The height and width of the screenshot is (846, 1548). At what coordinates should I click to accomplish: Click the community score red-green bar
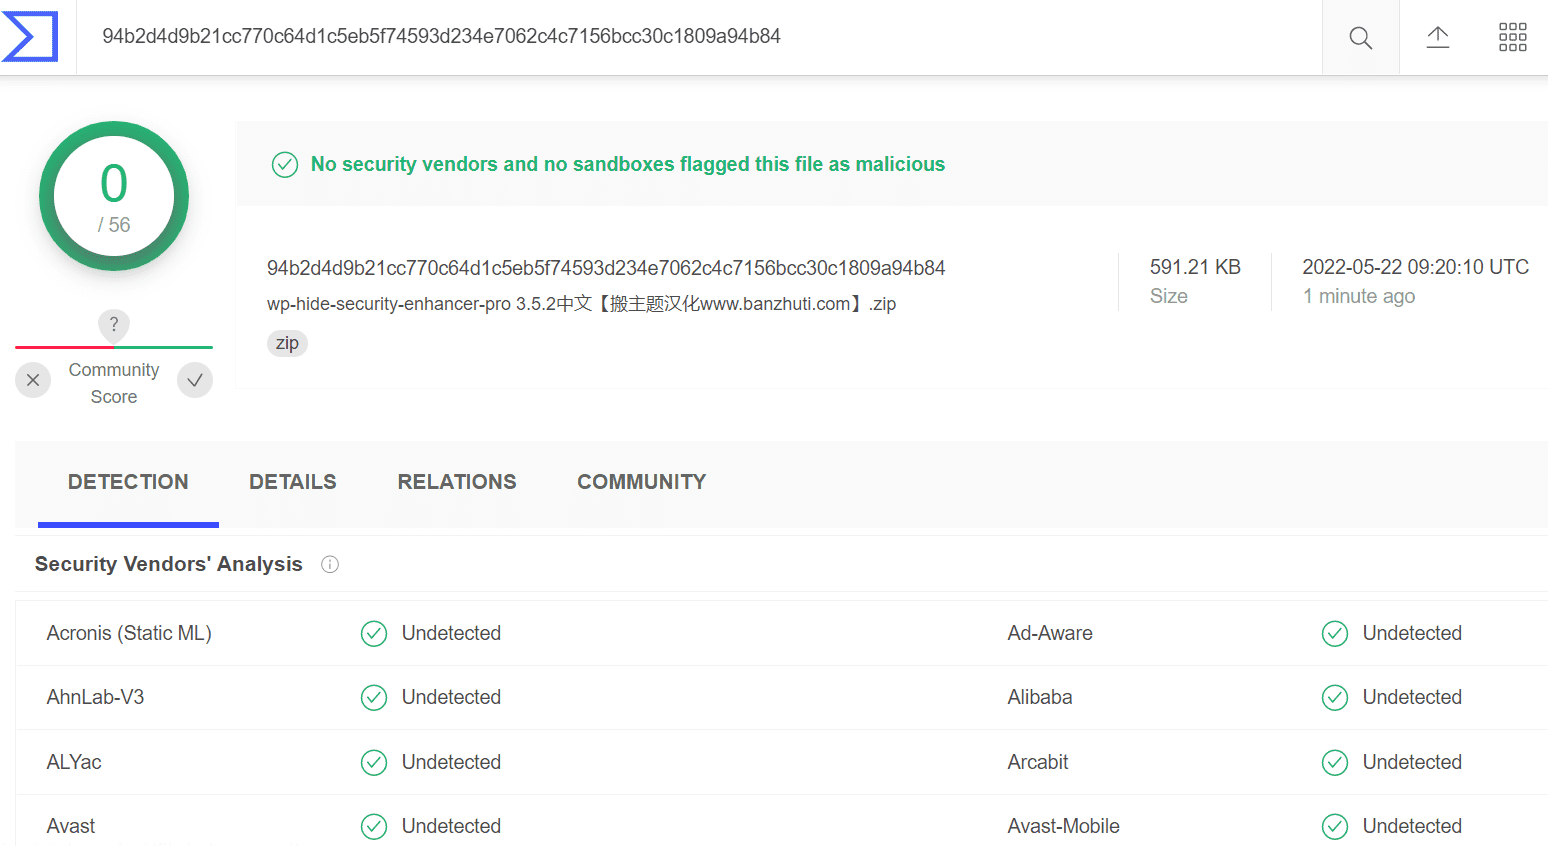pos(114,347)
